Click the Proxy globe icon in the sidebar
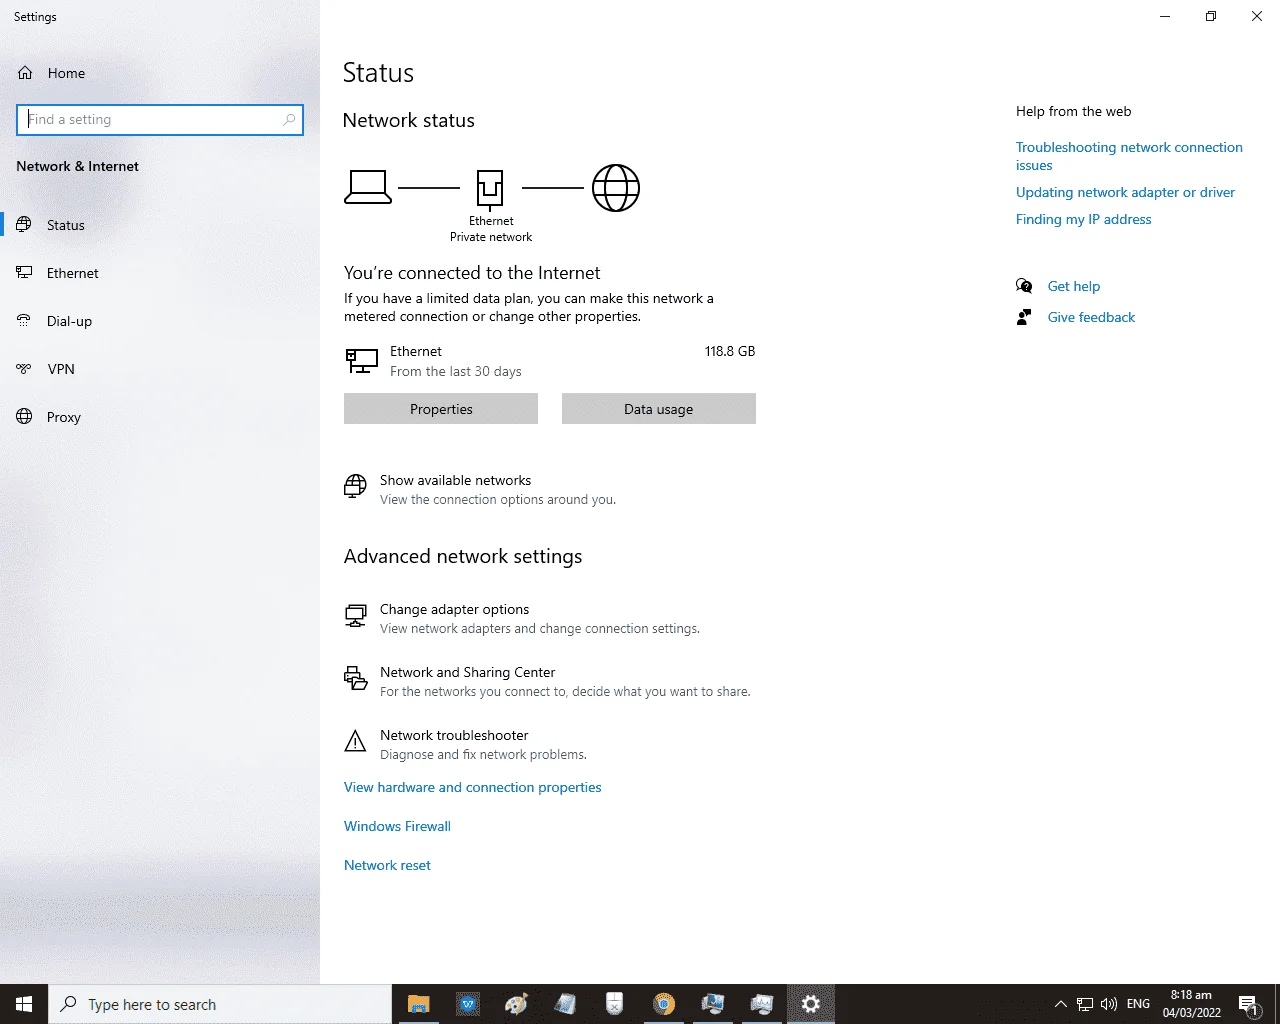The height and width of the screenshot is (1024, 1280). (x=24, y=417)
